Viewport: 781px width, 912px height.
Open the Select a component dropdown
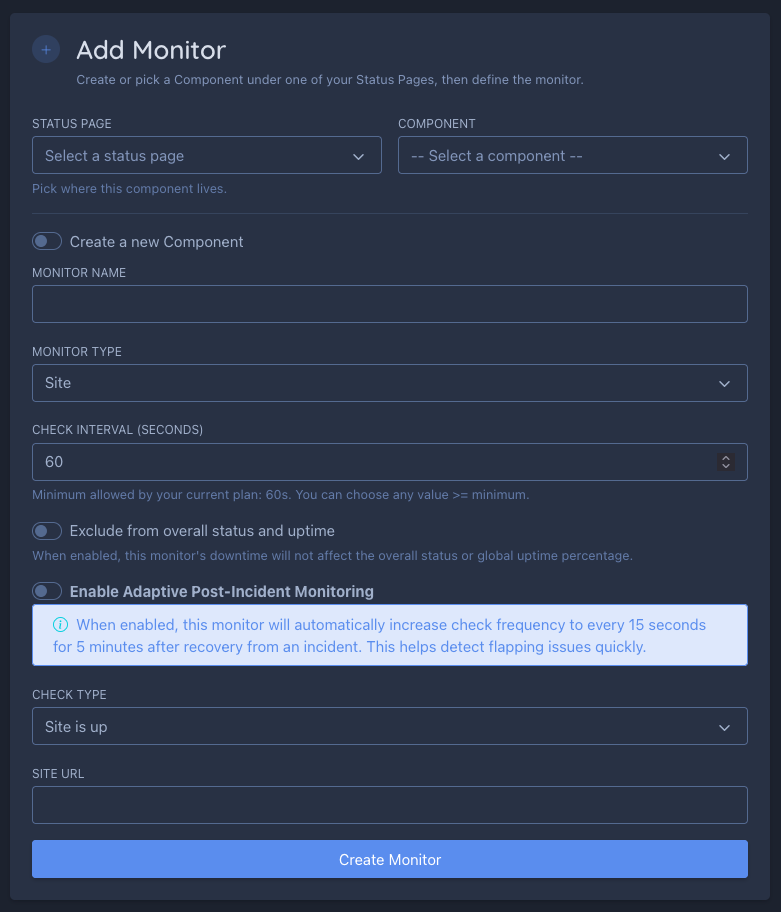click(x=573, y=156)
